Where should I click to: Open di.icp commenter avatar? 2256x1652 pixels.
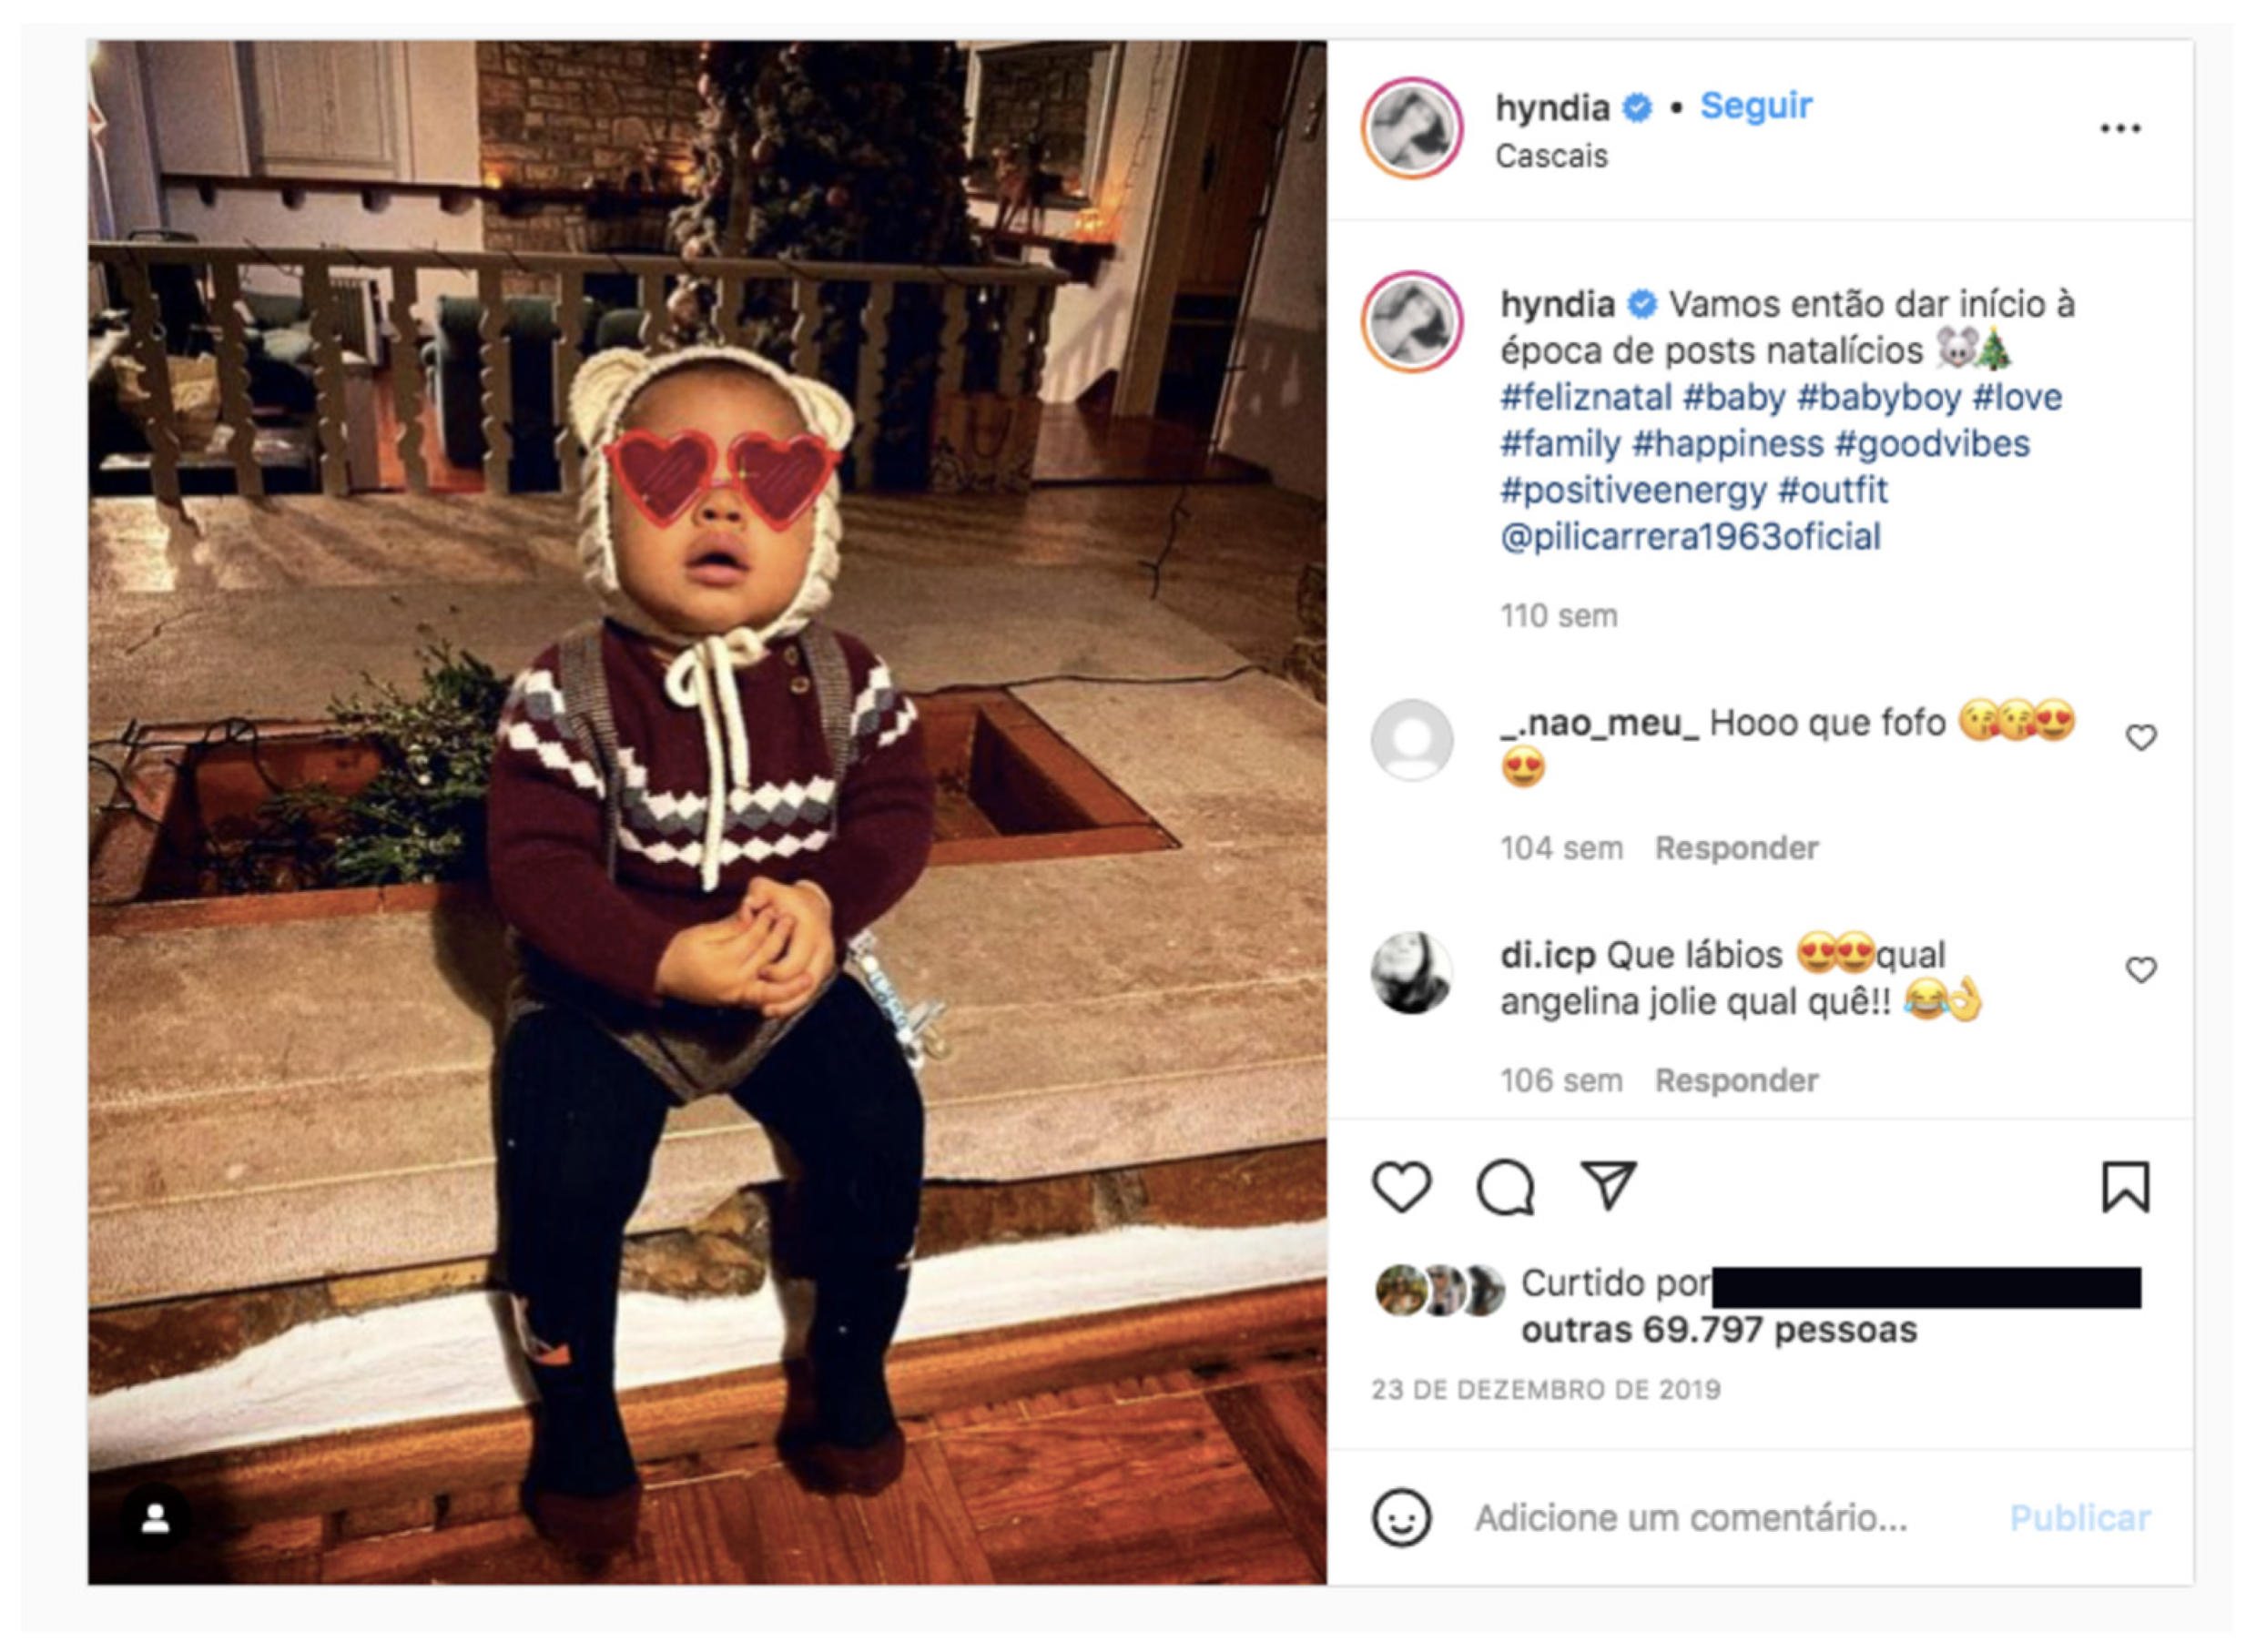(1412, 972)
